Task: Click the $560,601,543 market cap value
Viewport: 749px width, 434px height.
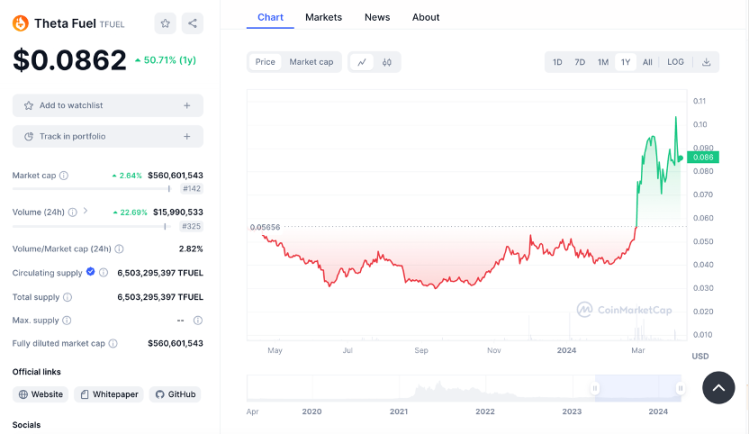Action: [175, 176]
